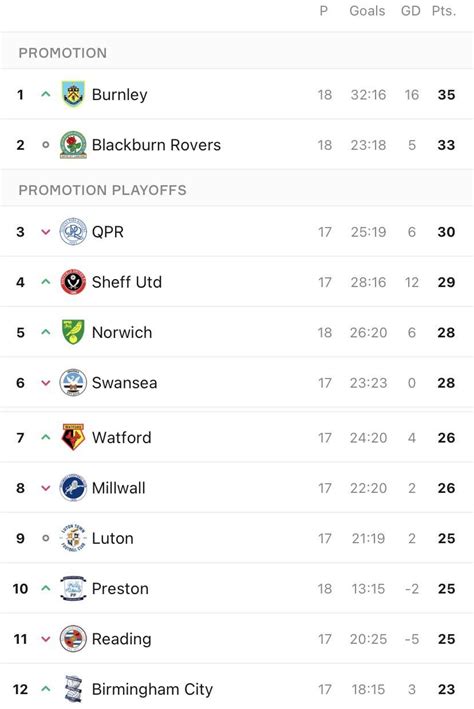Click the Blackburn Rovers club crest

tap(73, 145)
